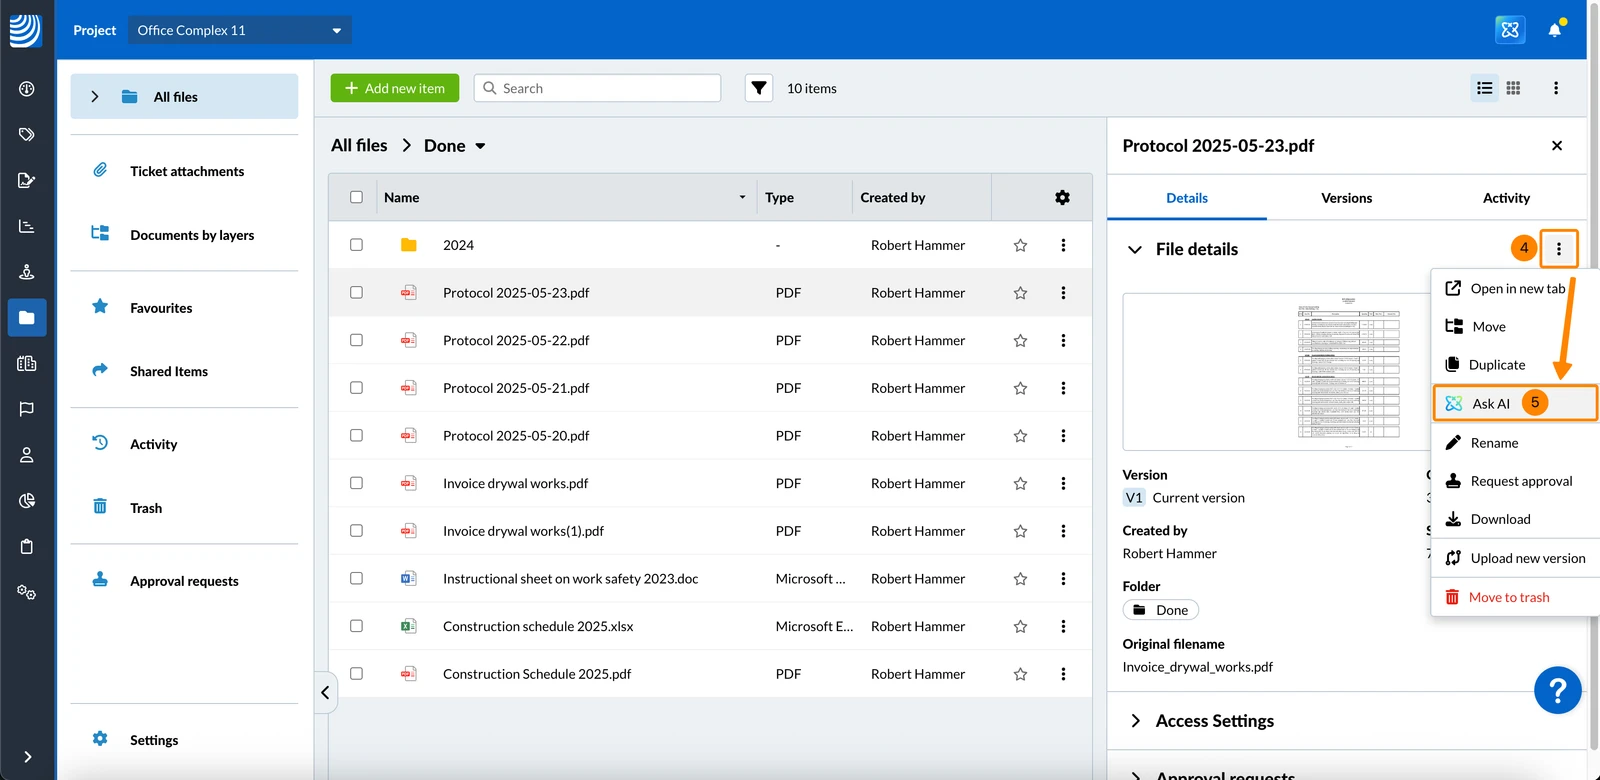Switch to the Versions tab
The image size is (1600, 780).
click(x=1346, y=198)
